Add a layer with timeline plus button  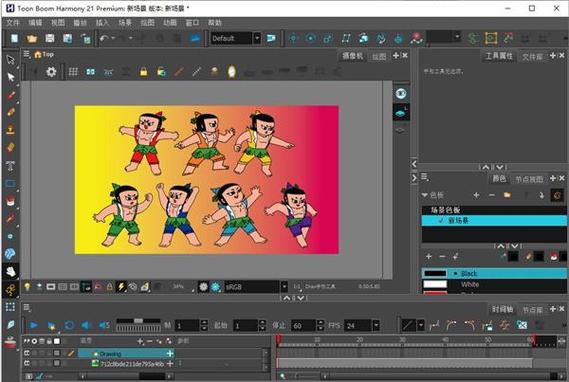pyautogui.click(x=140, y=341)
